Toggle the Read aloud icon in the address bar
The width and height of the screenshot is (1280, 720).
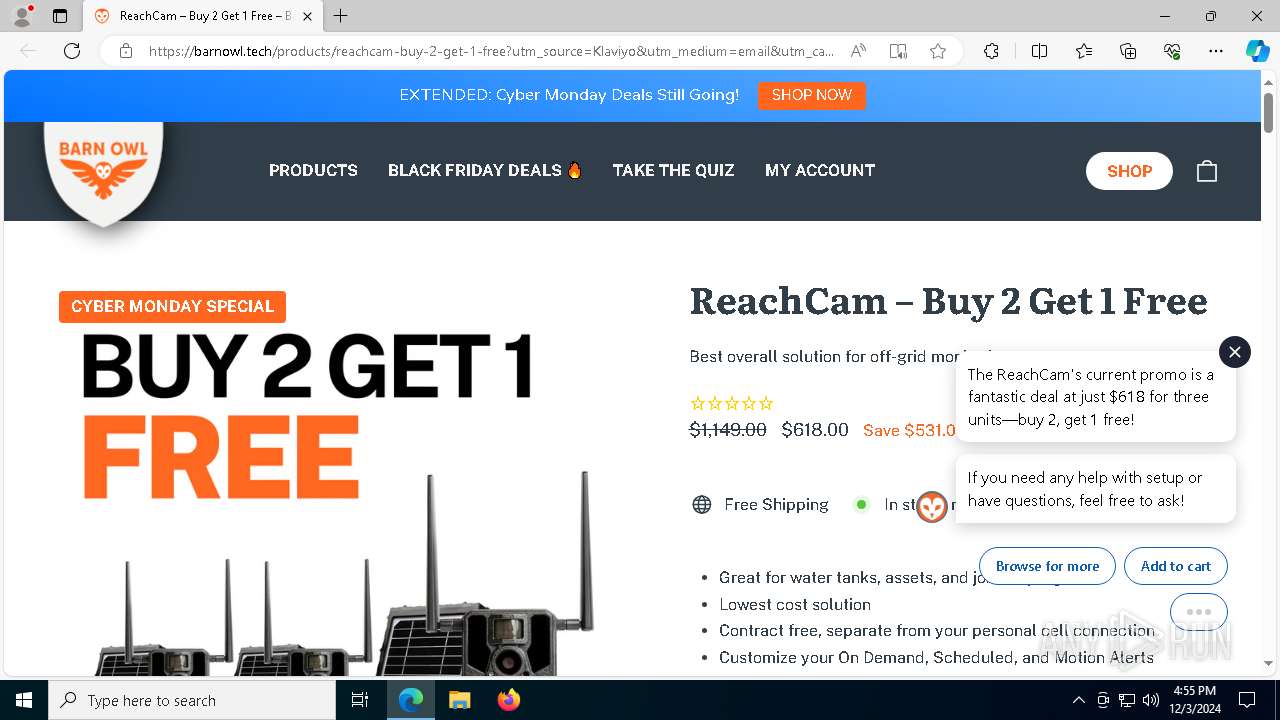(858, 51)
